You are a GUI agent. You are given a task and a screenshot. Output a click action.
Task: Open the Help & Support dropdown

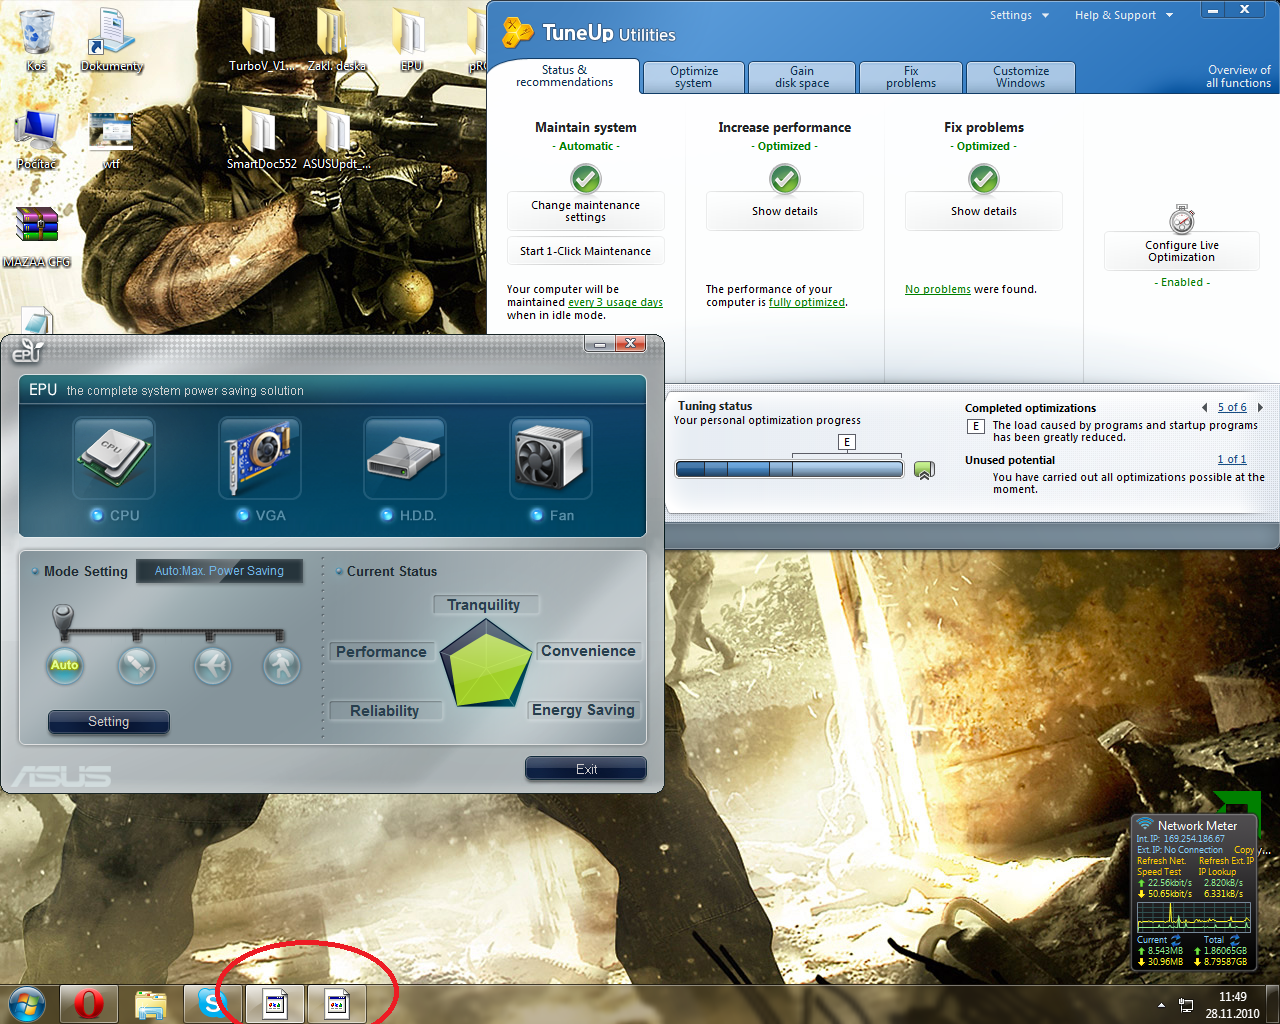1123,15
